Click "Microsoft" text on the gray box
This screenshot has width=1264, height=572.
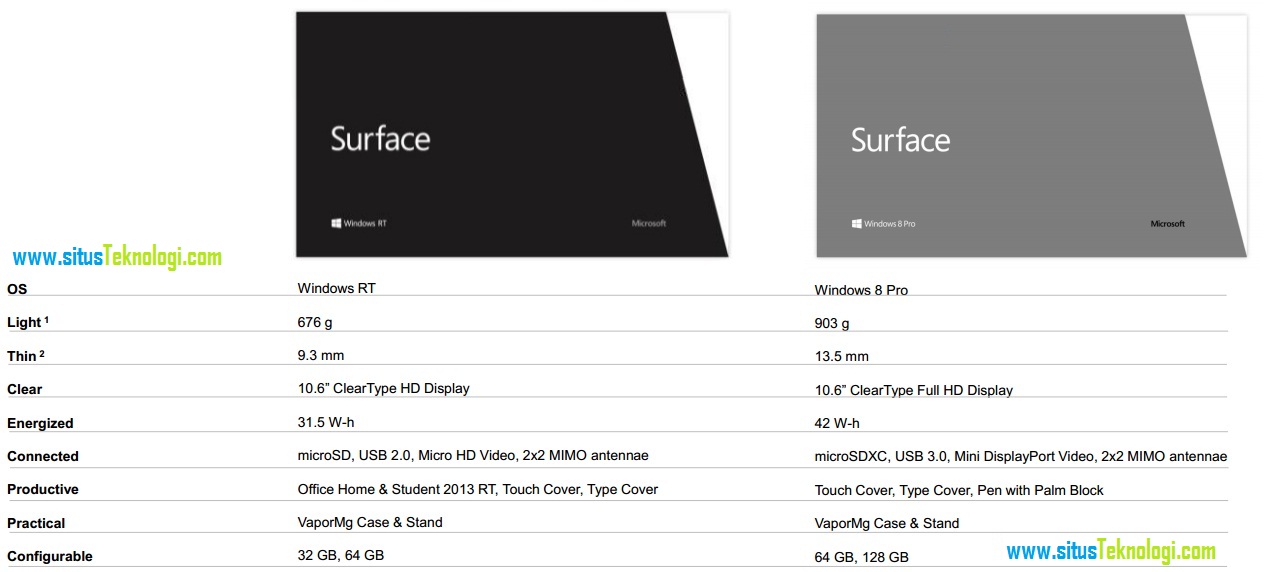pos(1167,224)
